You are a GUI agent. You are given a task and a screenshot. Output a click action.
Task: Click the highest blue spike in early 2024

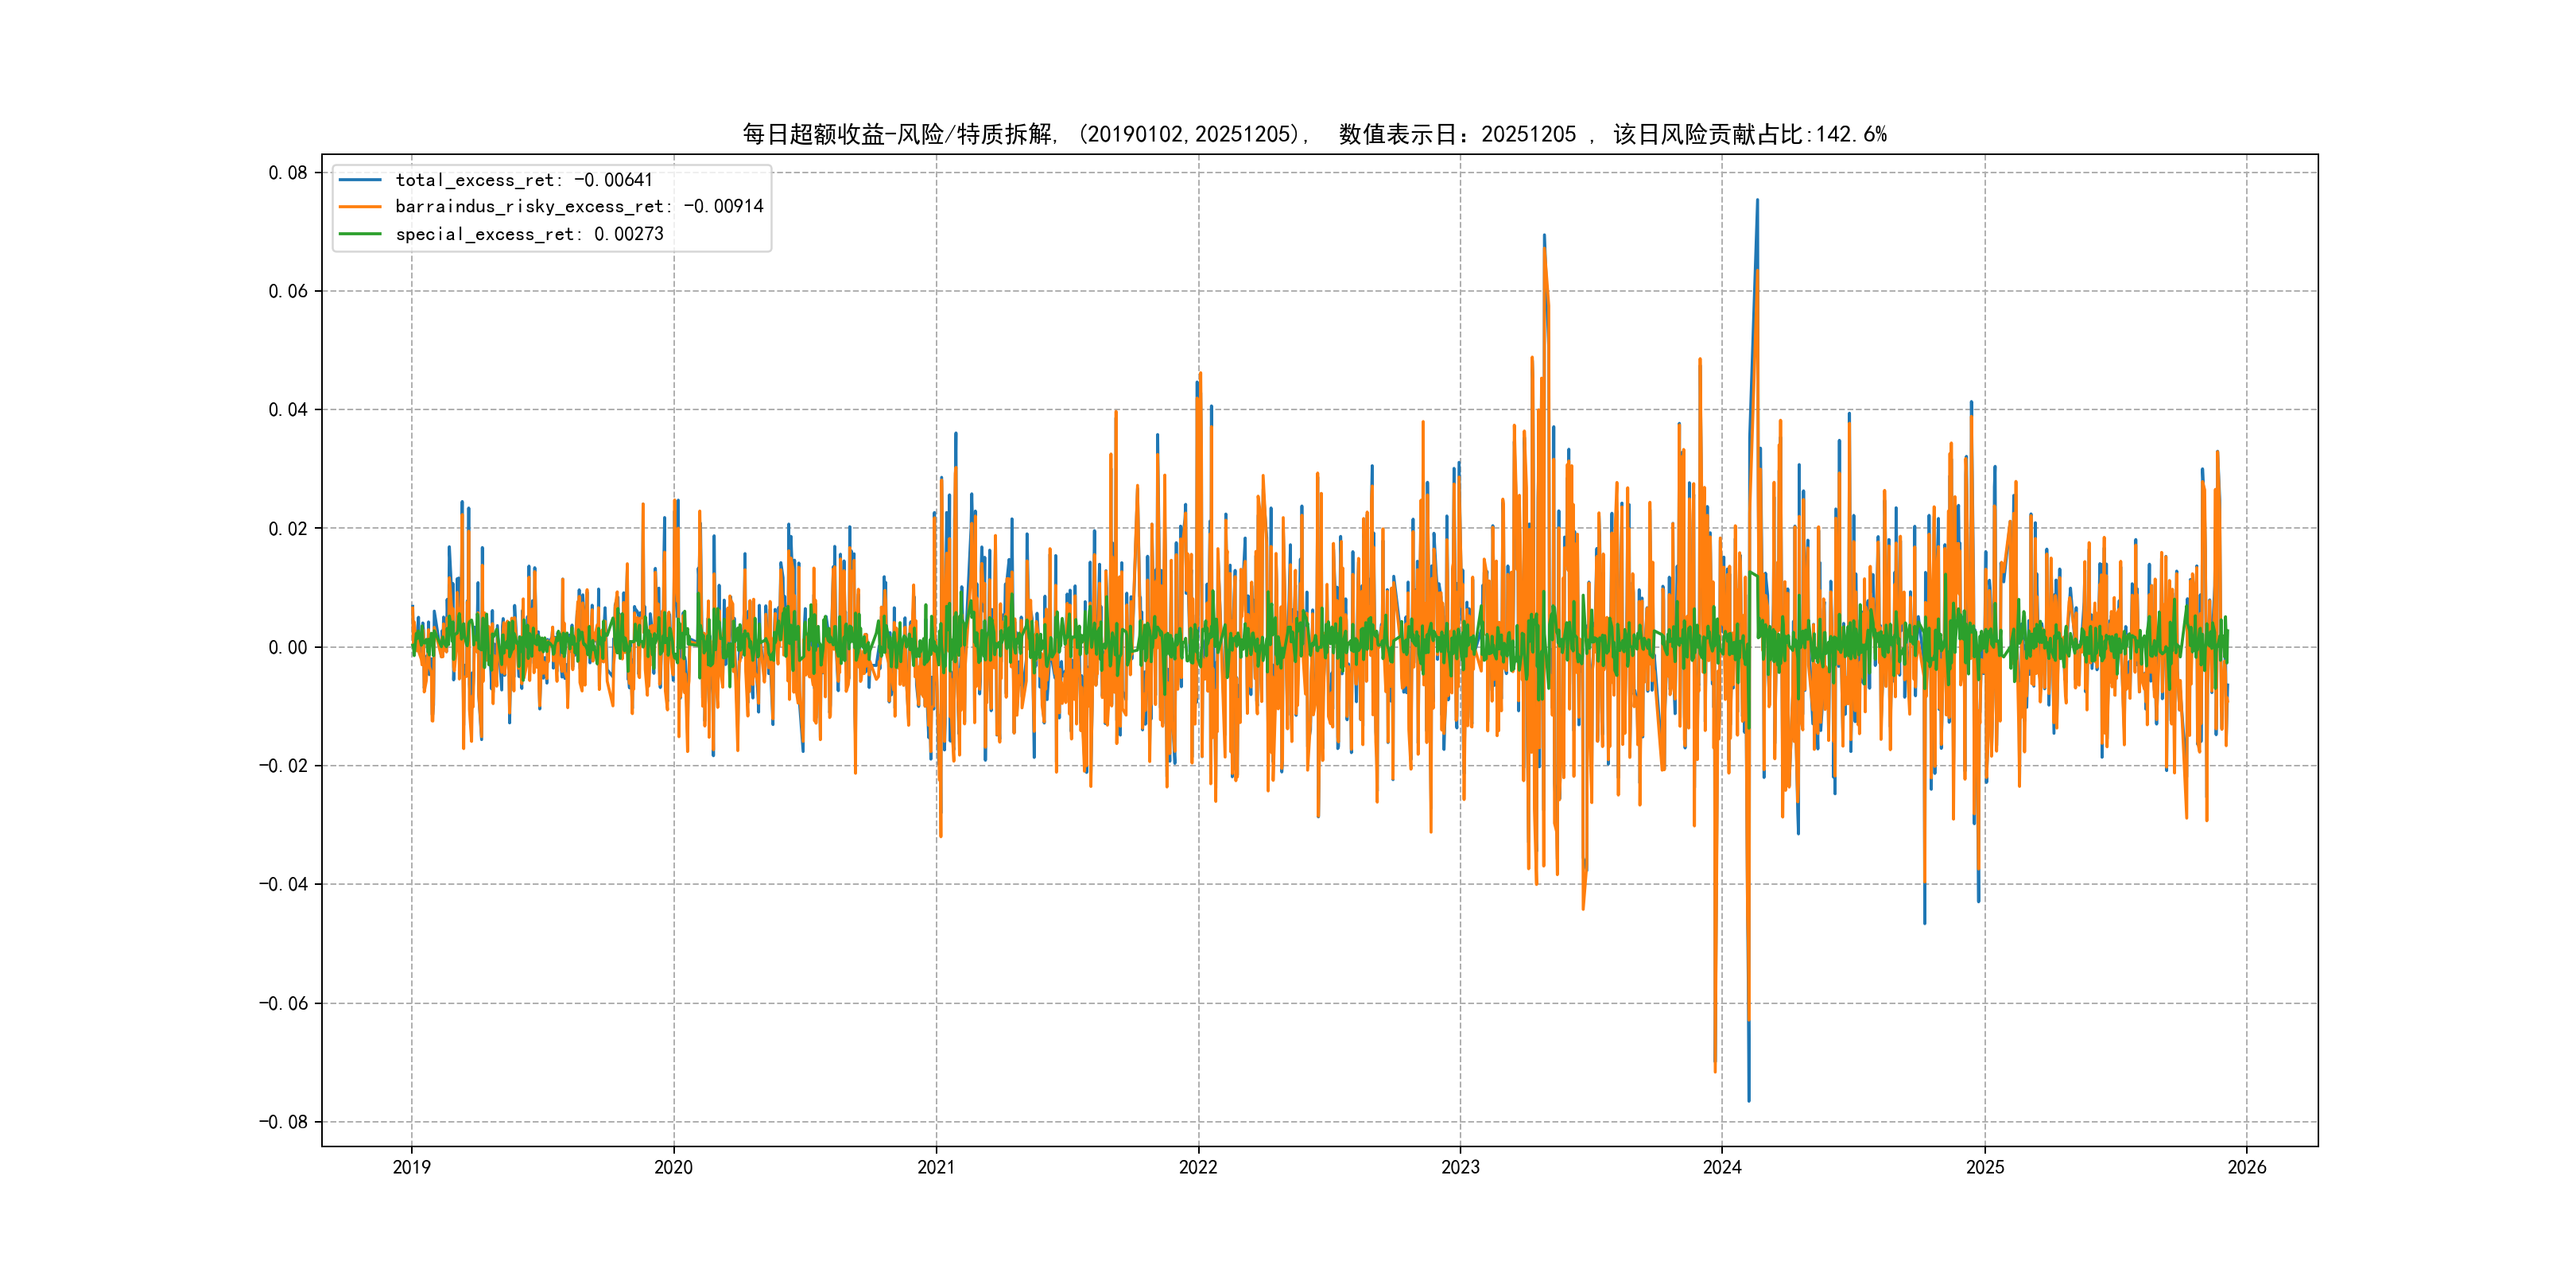(x=1757, y=202)
